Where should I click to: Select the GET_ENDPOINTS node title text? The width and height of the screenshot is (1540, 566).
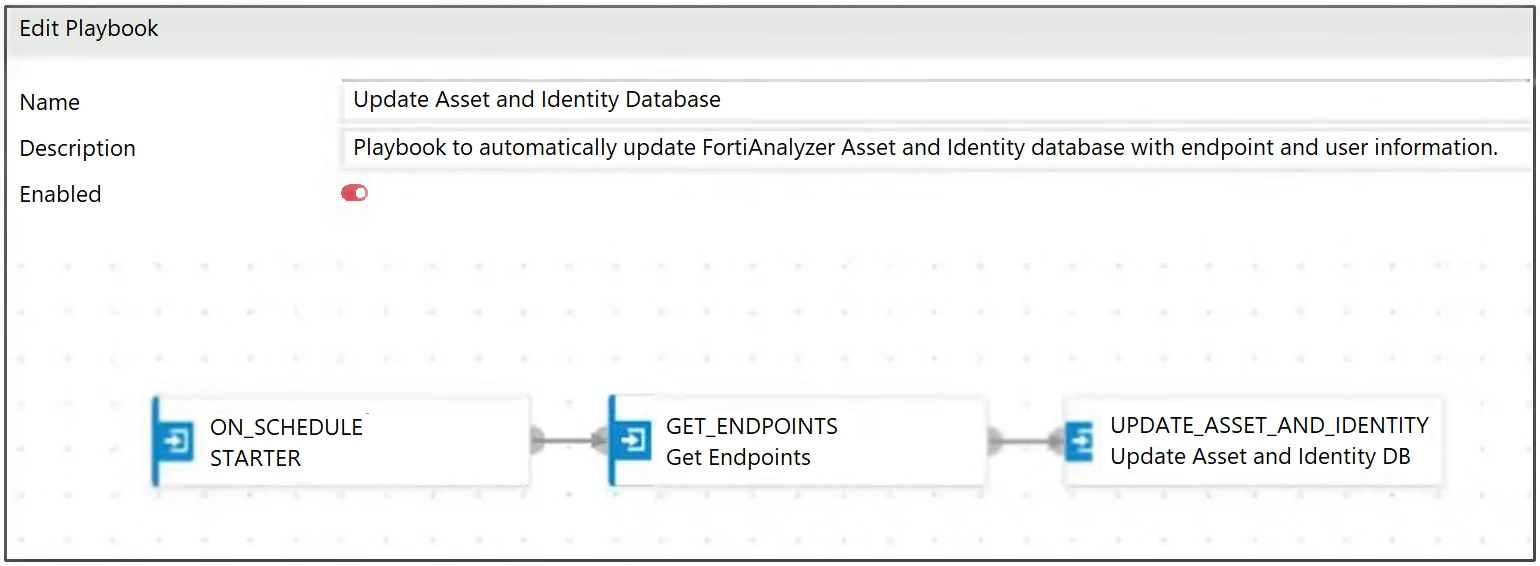pos(751,426)
